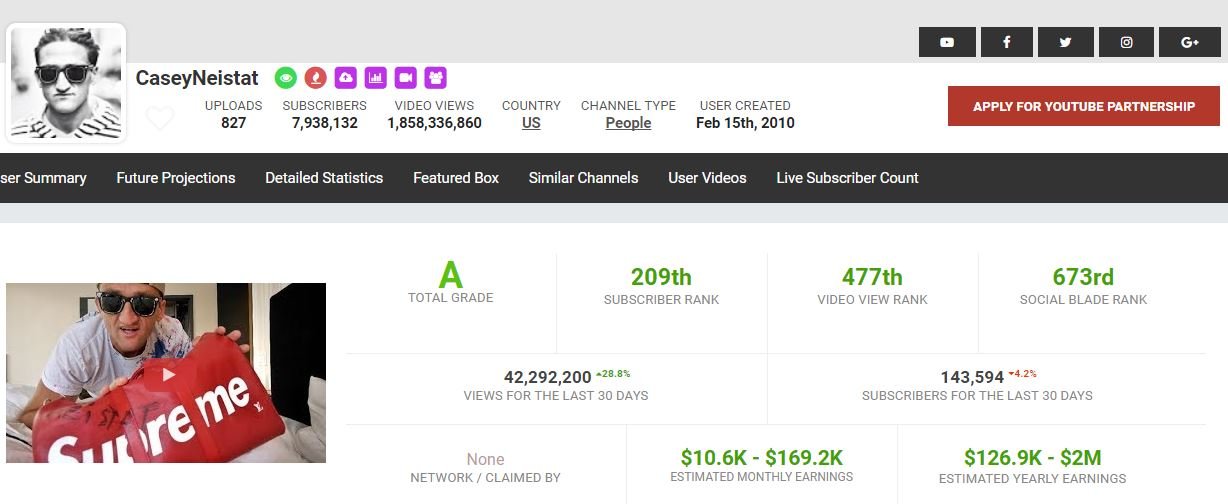Click the purple group of people badge icon

(x=435, y=77)
